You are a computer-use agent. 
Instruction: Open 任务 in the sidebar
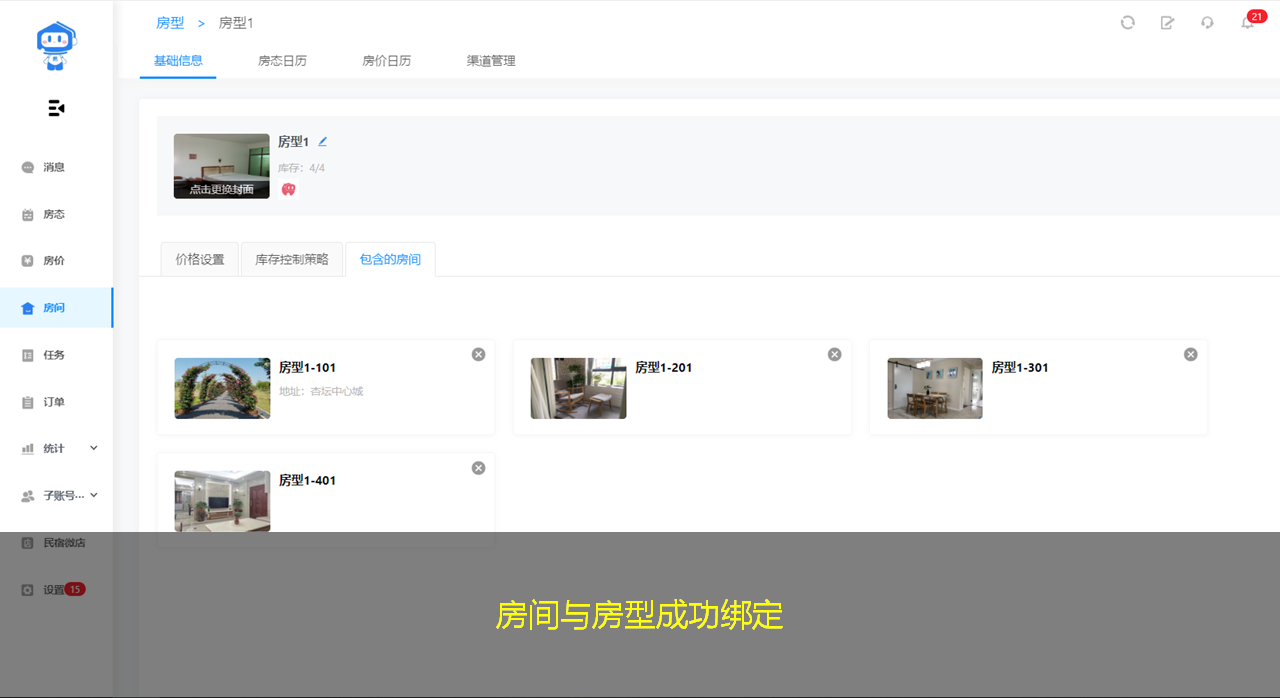pos(56,355)
